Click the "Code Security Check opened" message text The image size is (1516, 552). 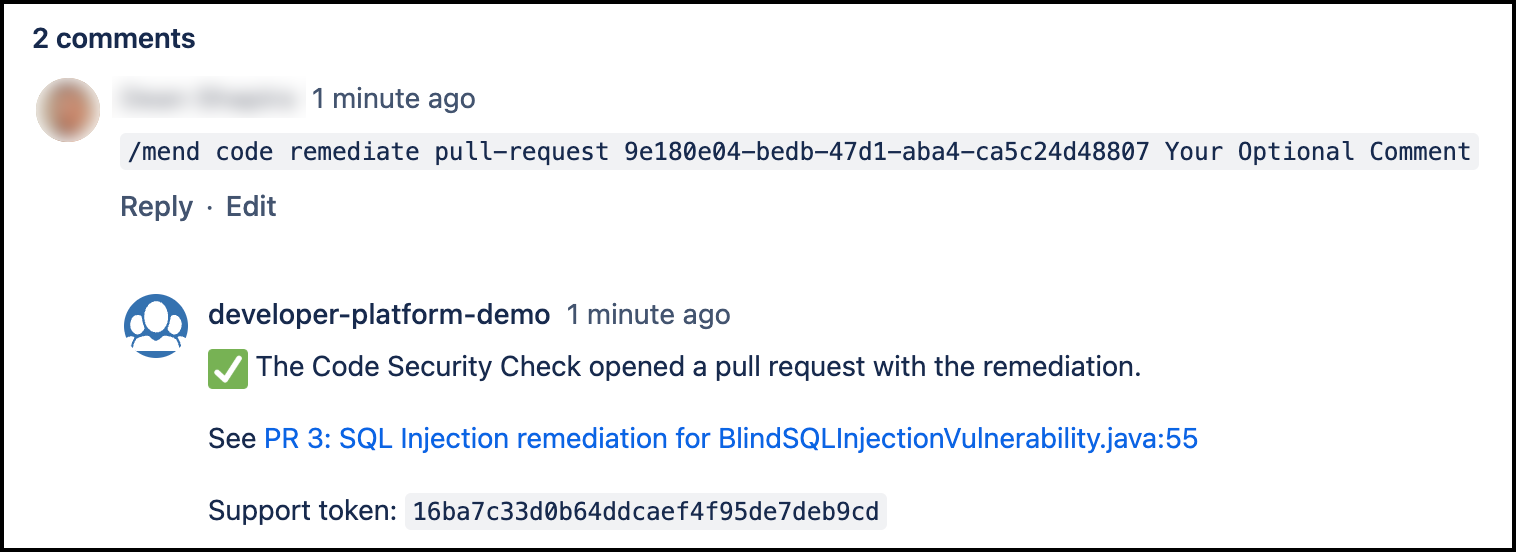tap(698, 367)
